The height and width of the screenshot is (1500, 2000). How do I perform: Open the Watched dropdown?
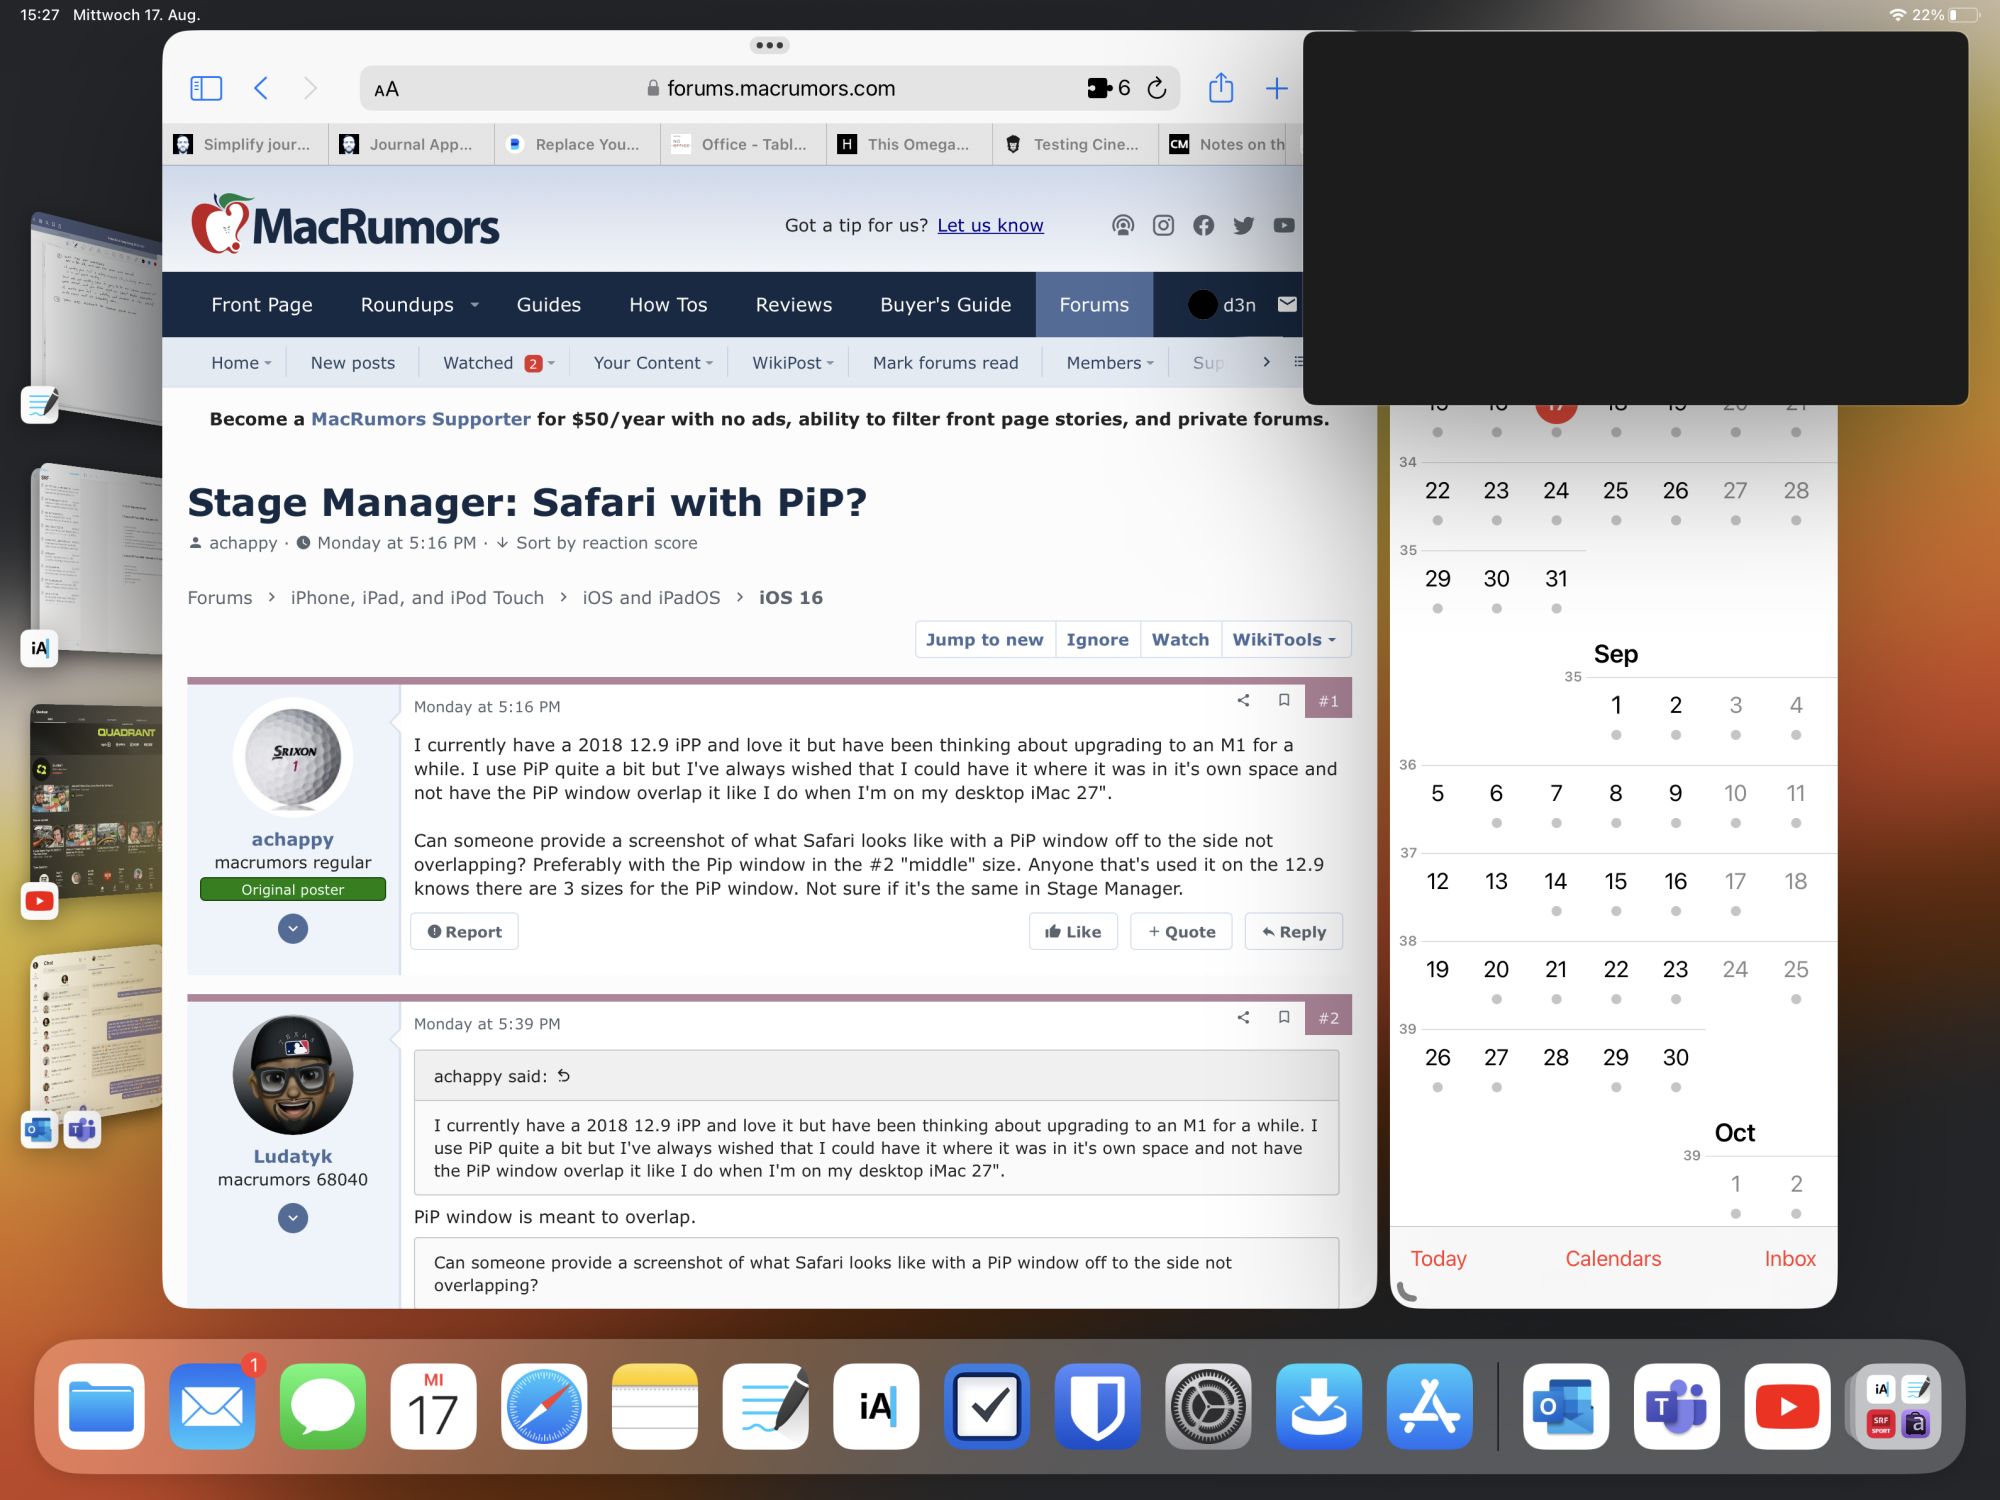551,363
